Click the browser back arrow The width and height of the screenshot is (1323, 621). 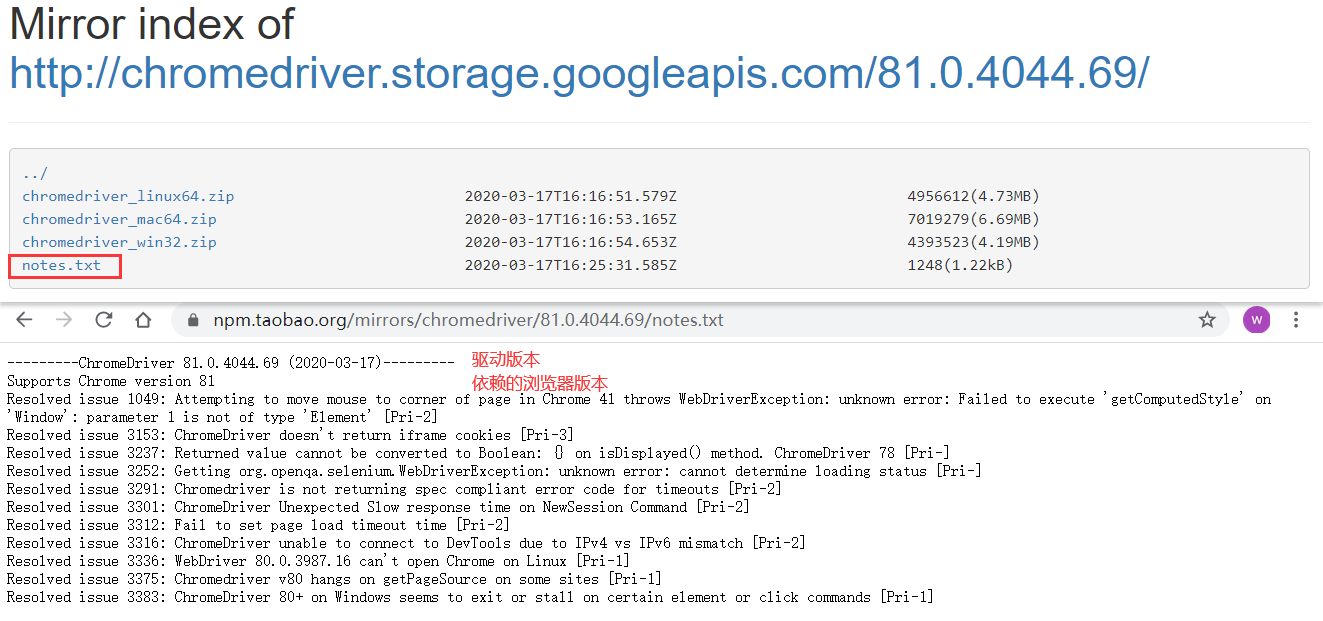(x=24, y=320)
